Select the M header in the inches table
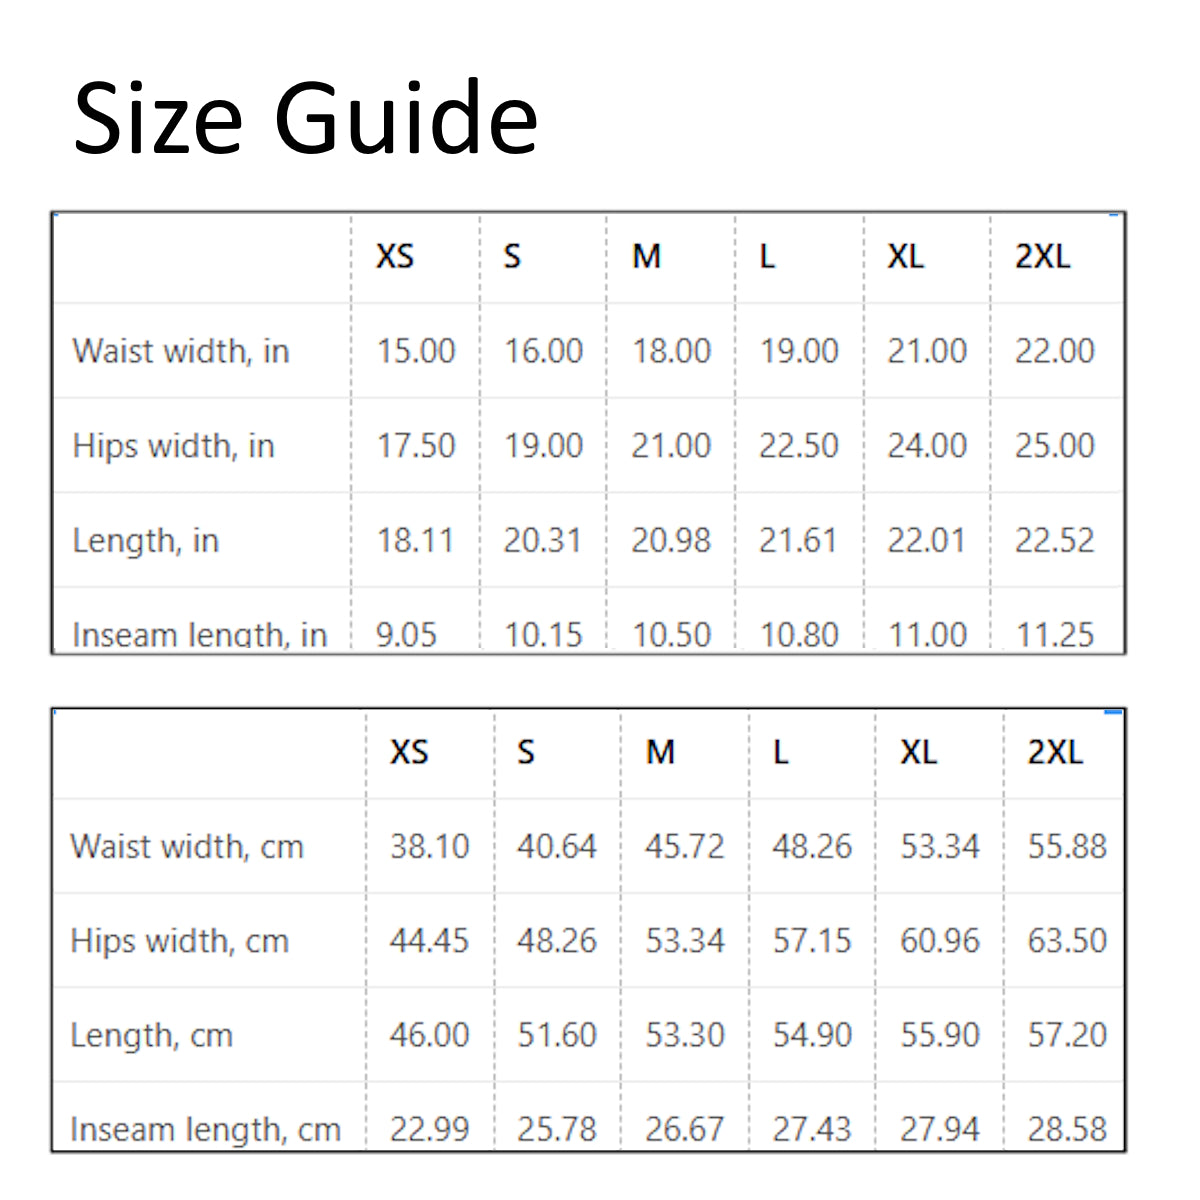The width and height of the screenshot is (1200, 1200). [x=647, y=257]
